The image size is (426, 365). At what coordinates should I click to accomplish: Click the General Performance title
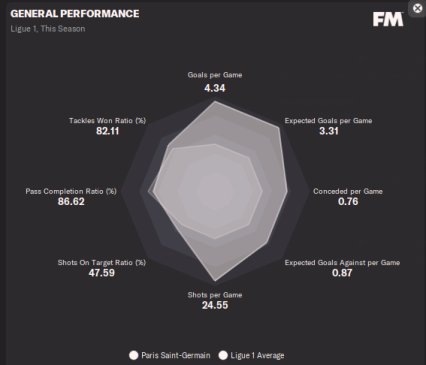75,14
